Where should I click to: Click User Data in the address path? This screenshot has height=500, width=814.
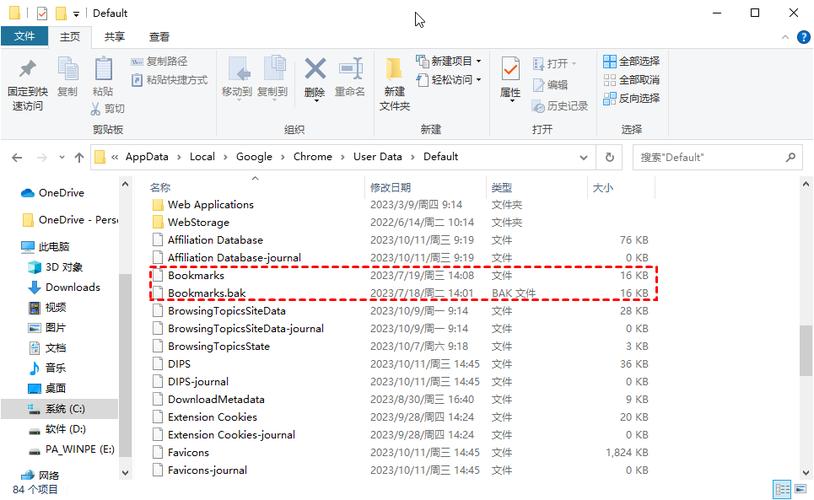[x=377, y=157]
